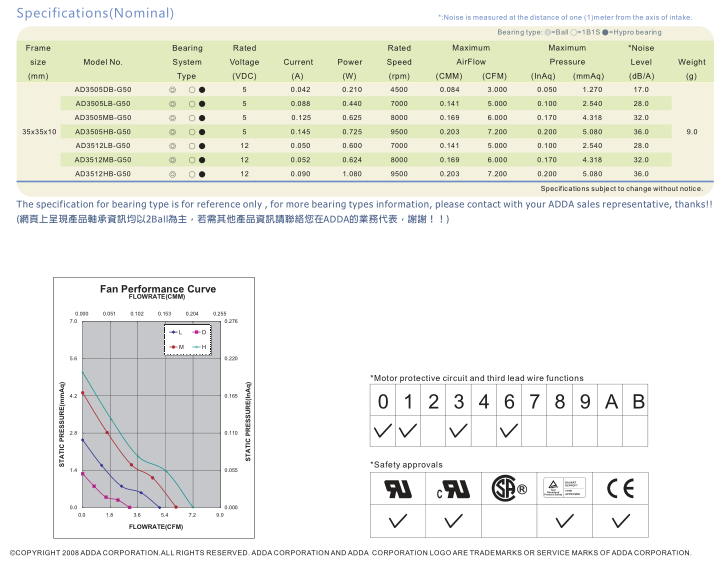Click the UL safety approval logo
The width and height of the screenshot is (717, 564).
click(x=398, y=489)
